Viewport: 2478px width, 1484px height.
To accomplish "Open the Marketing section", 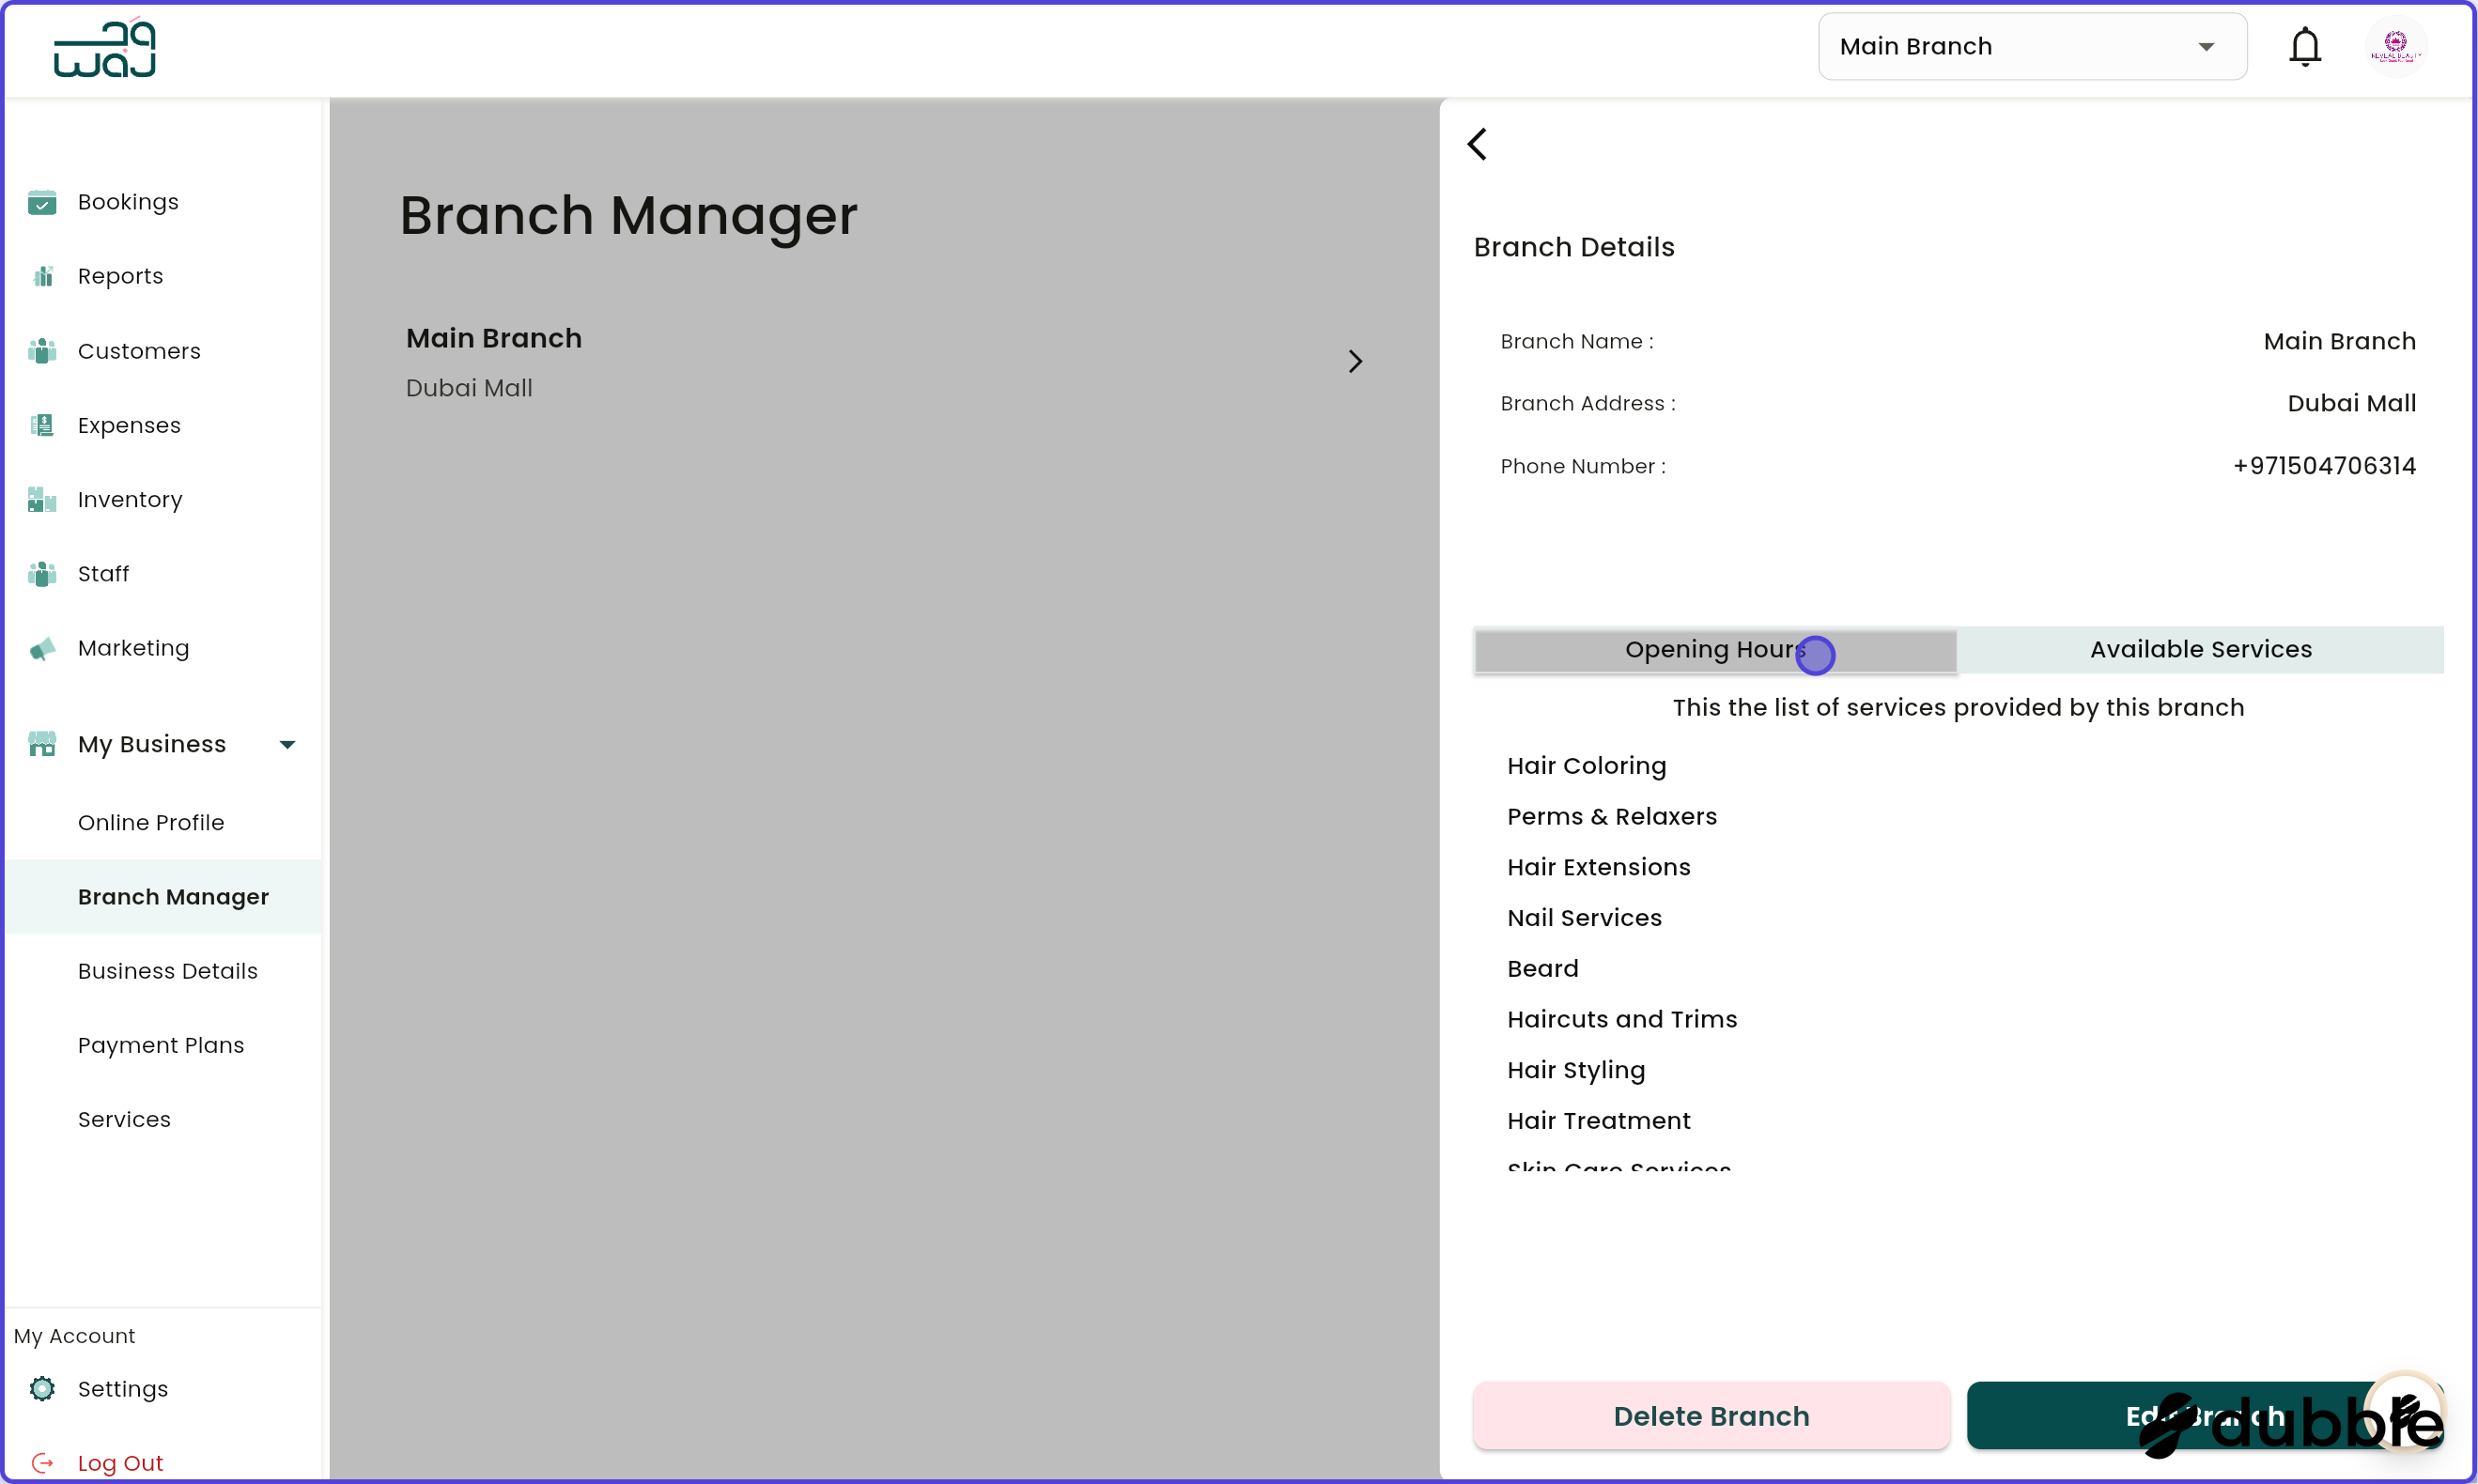I will 133,648.
